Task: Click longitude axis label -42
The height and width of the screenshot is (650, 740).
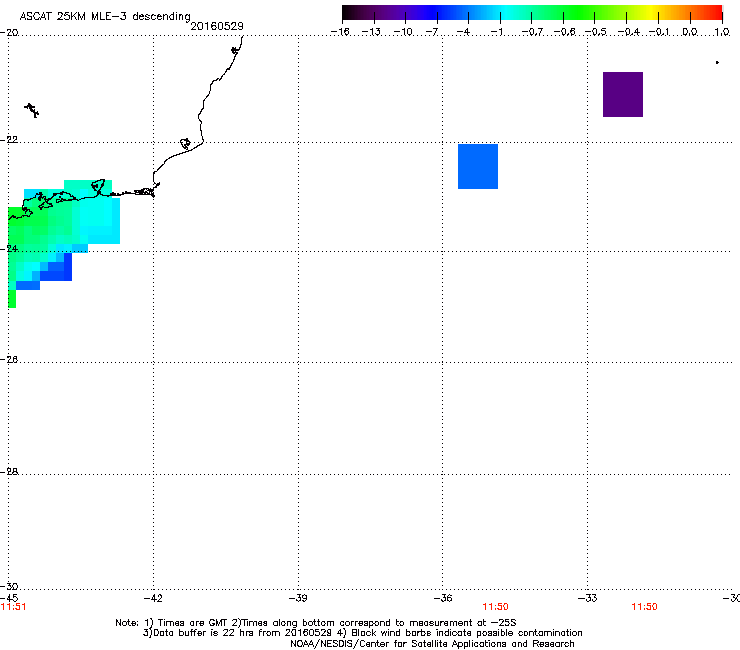Action: pos(152,598)
